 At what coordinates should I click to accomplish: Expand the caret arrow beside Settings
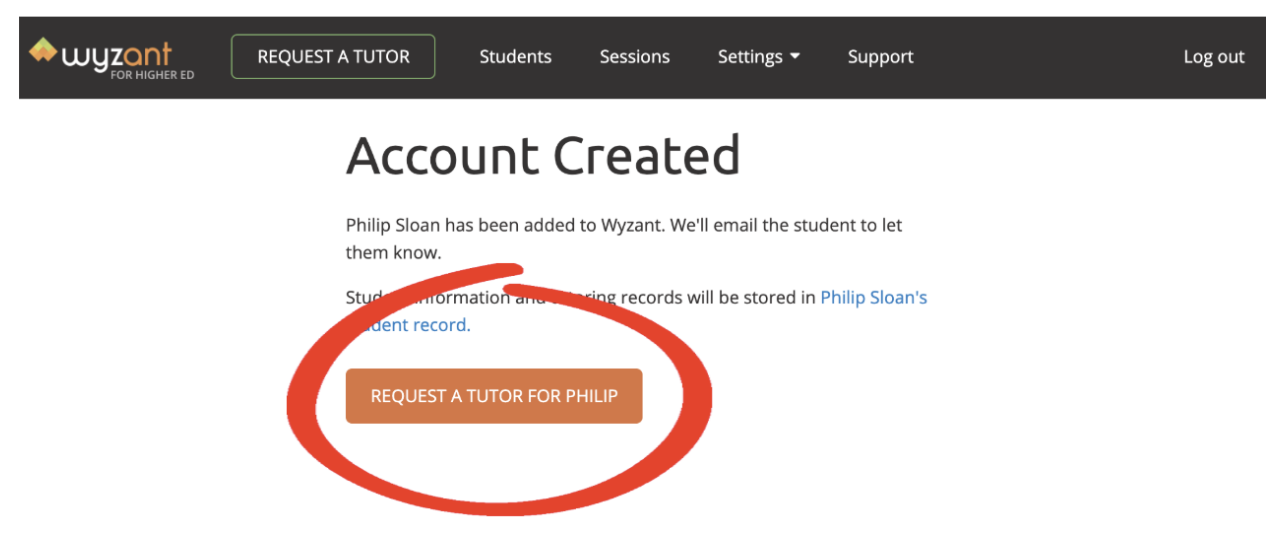point(795,57)
